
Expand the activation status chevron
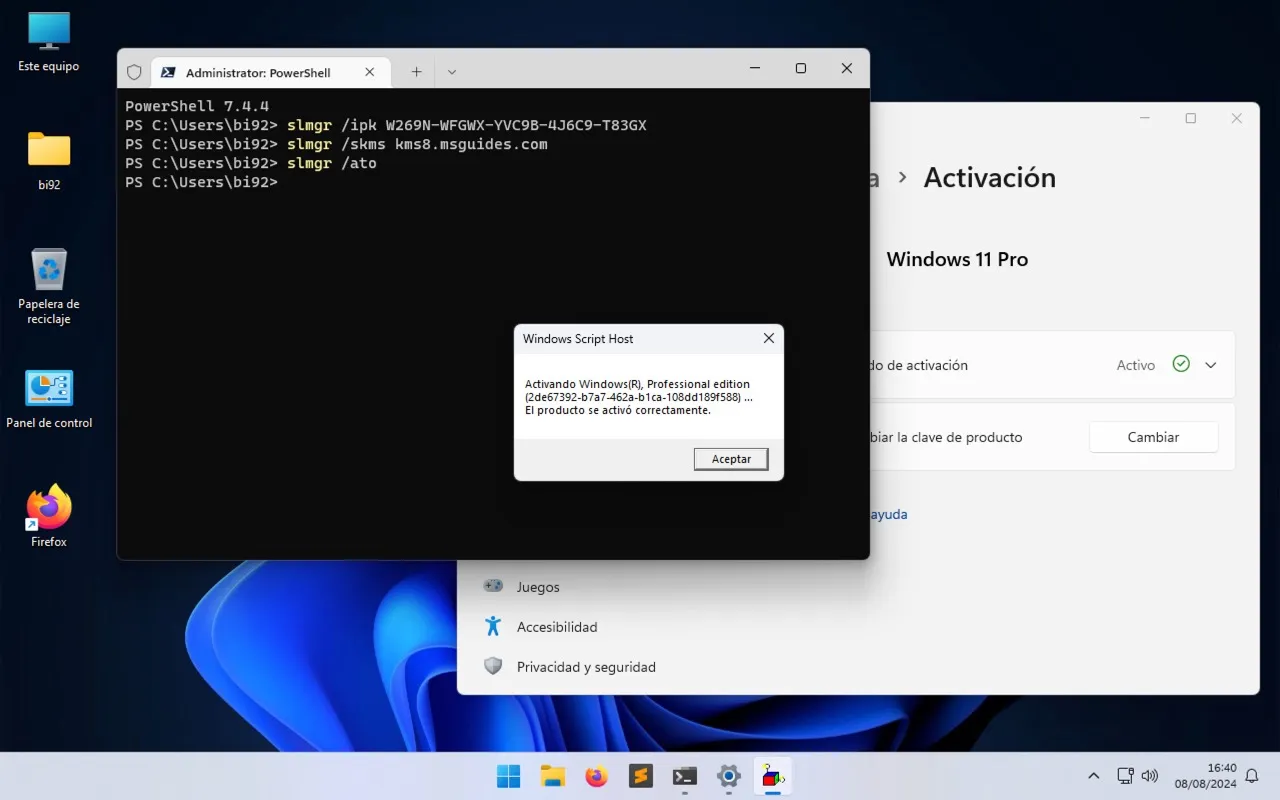pos(1211,365)
